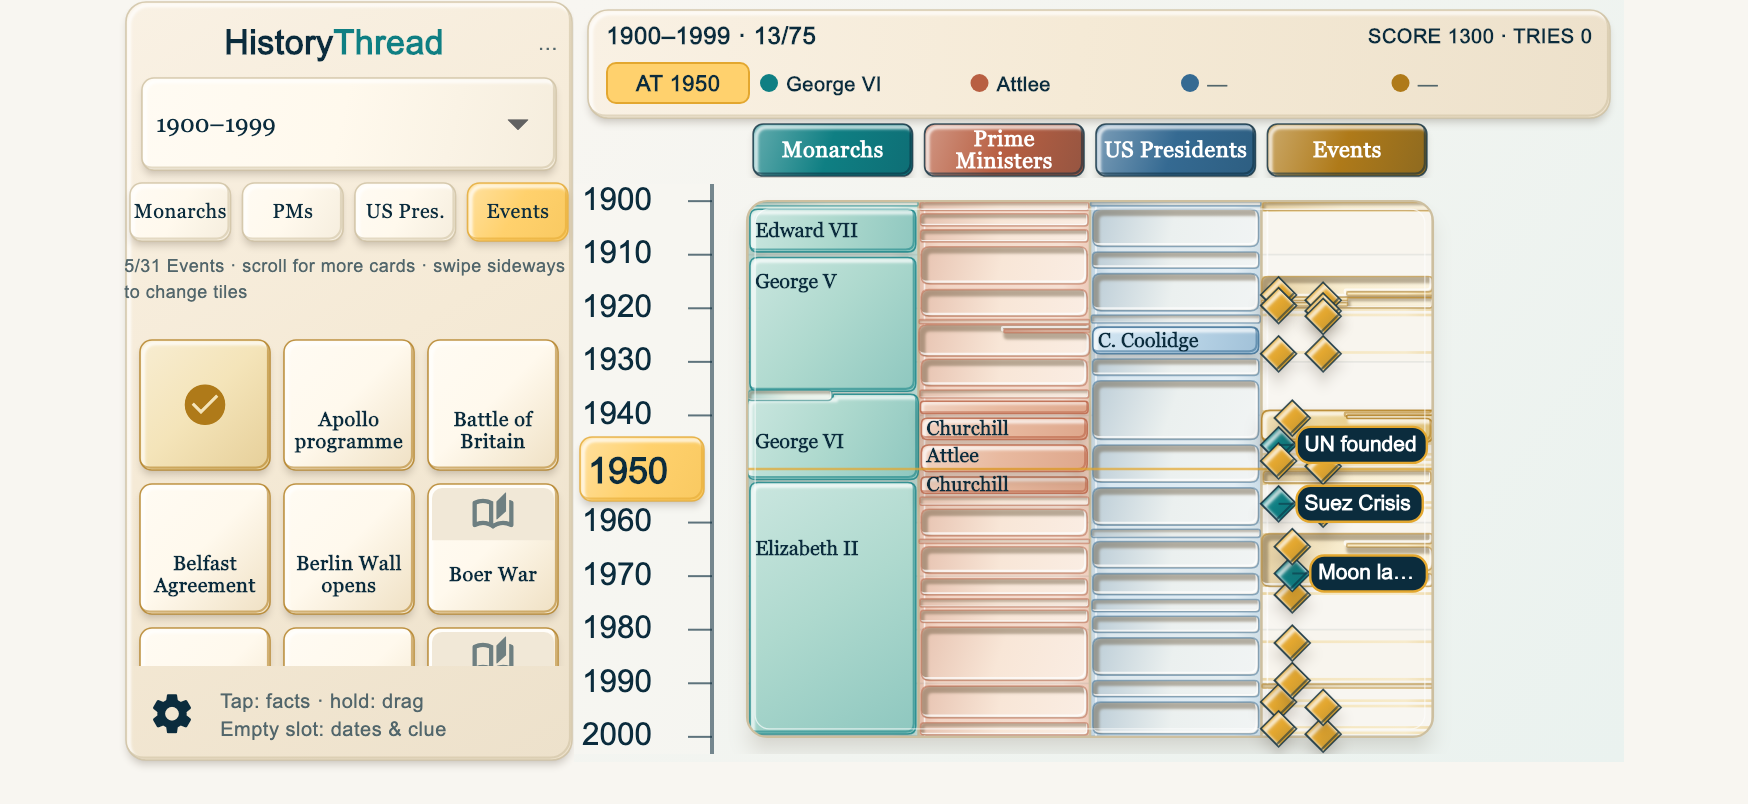Click the UN founded event label

click(1361, 444)
